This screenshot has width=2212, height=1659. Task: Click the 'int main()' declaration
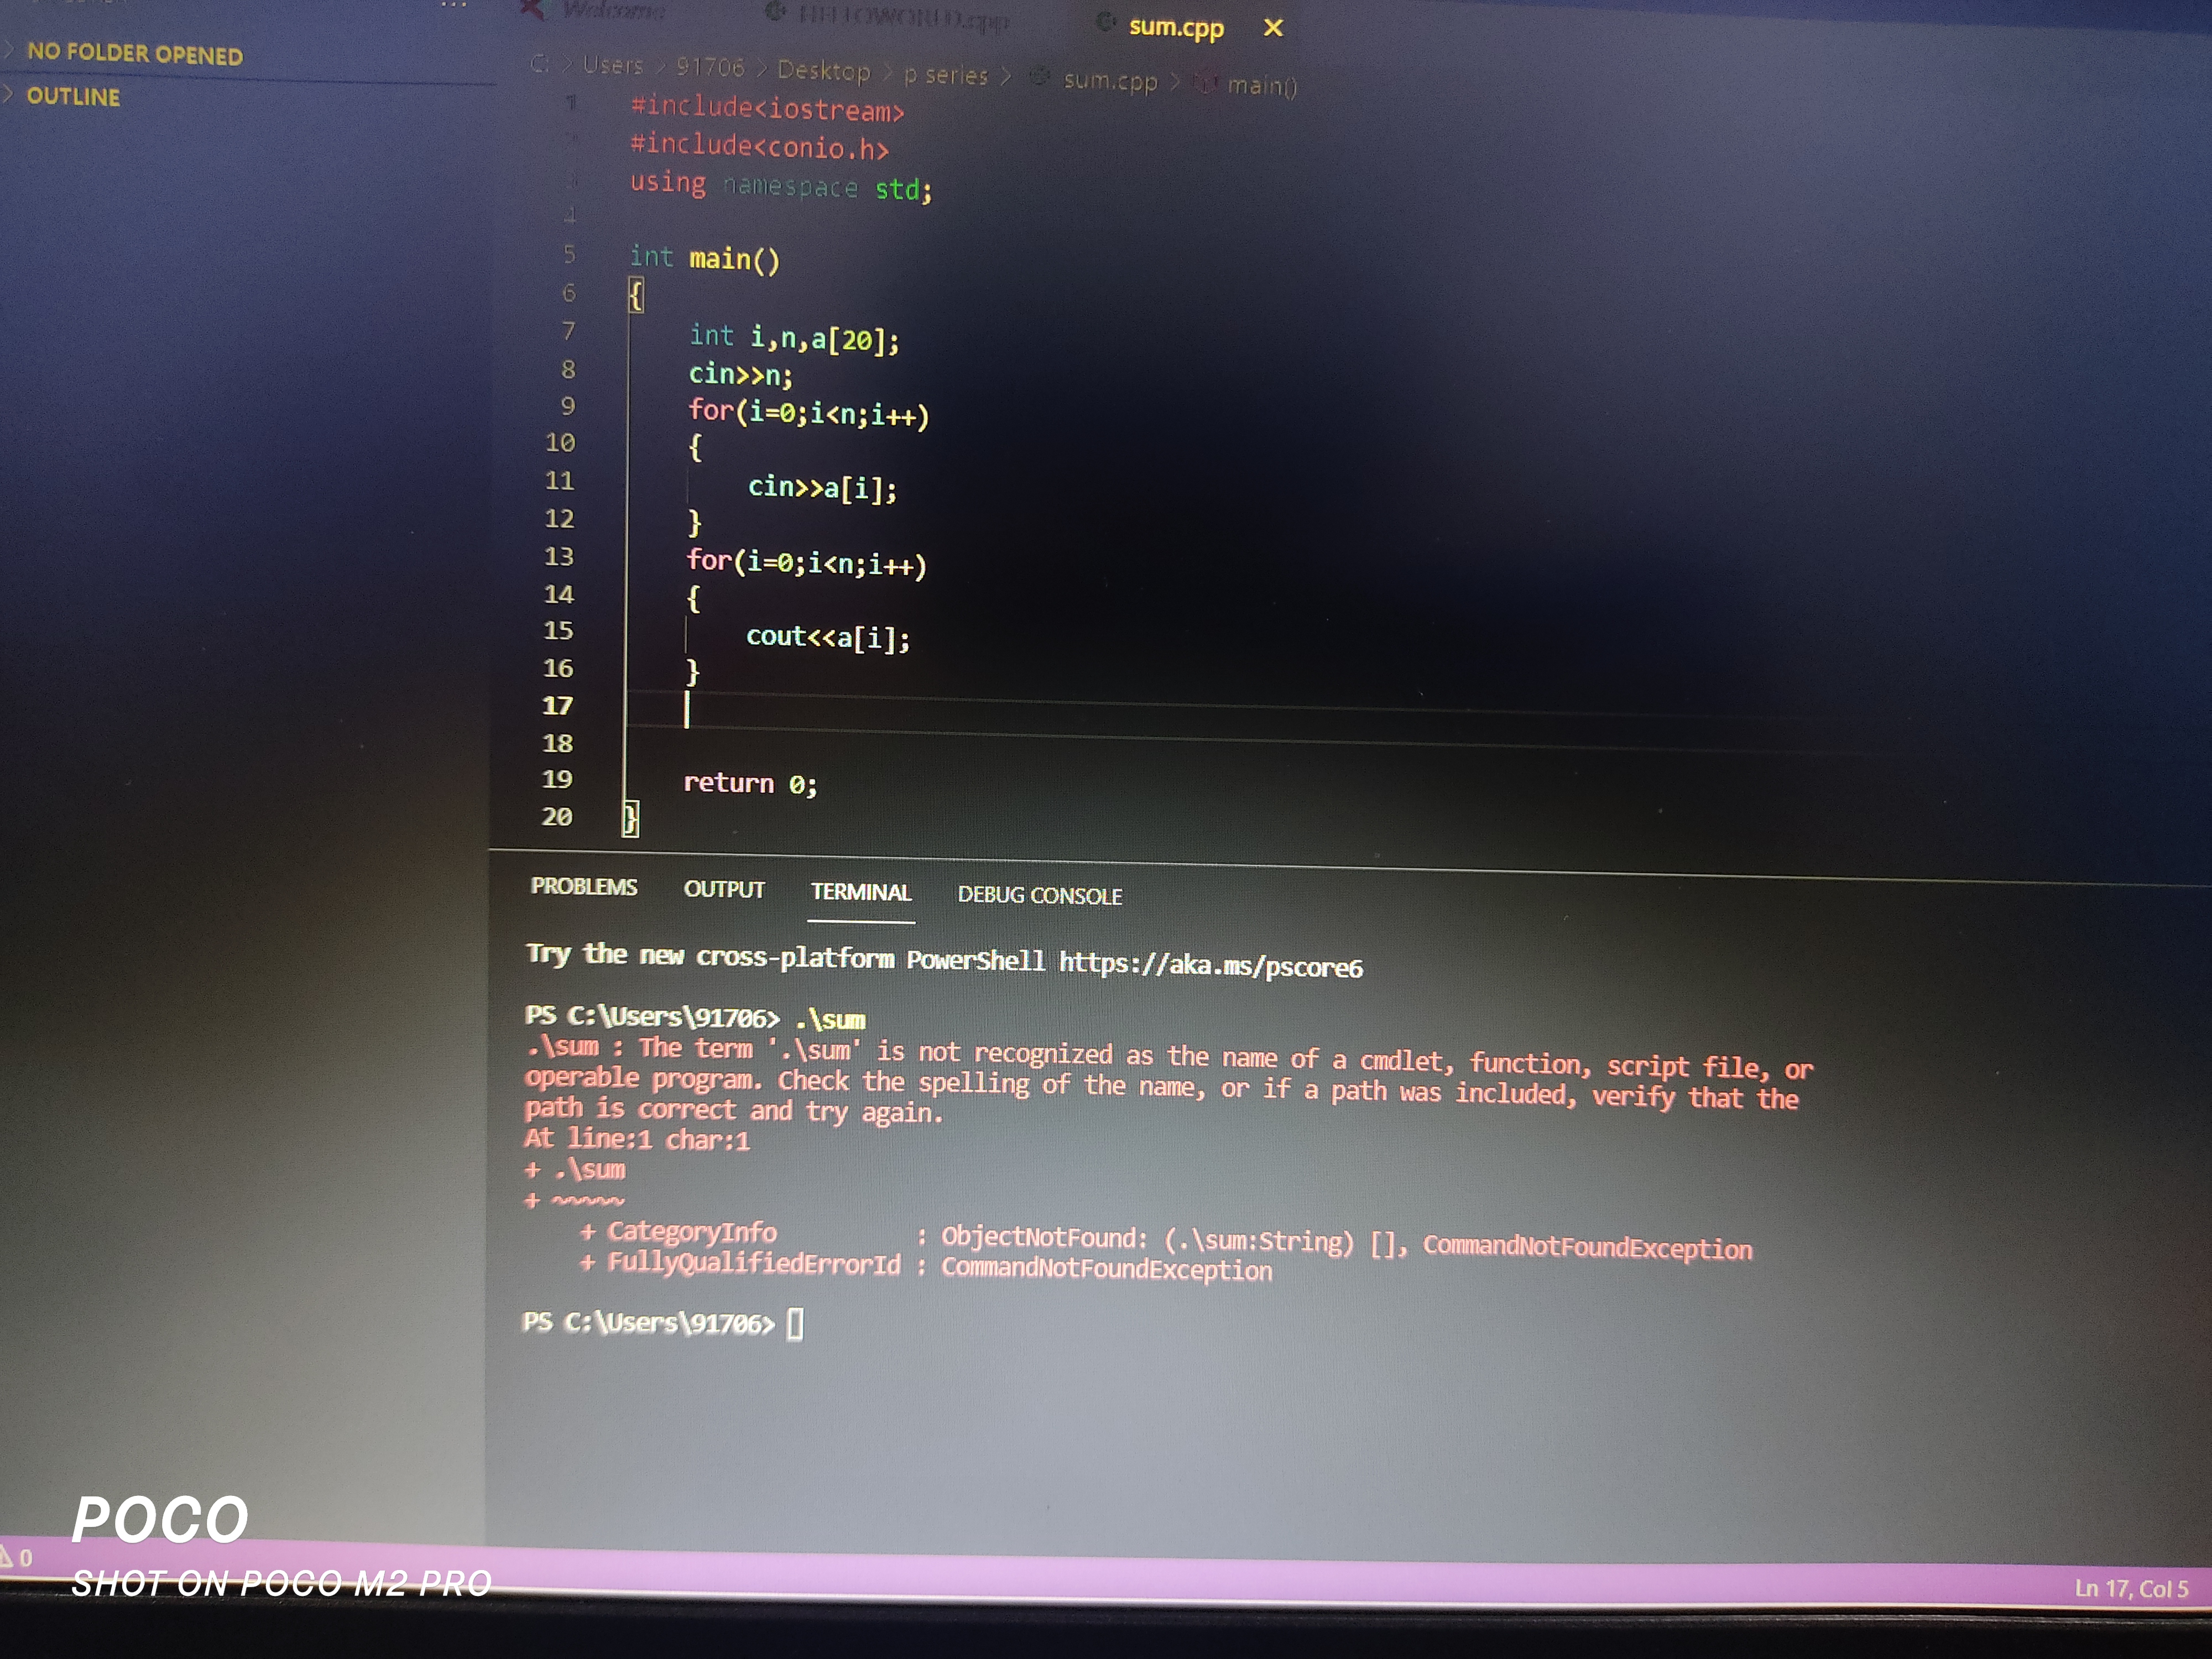click(705, 258)
